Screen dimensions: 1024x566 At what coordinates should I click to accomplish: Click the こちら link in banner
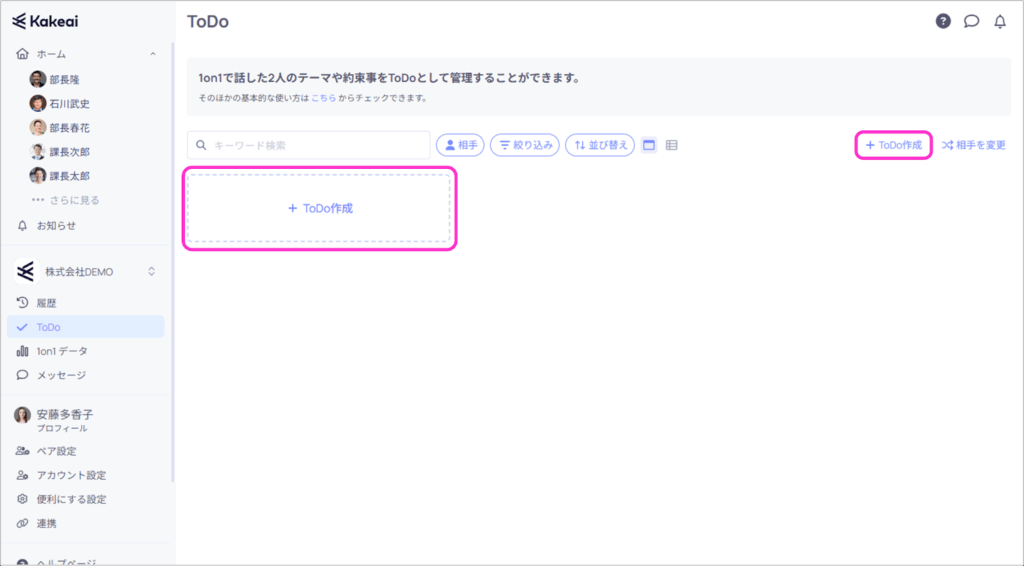point(322,98)
